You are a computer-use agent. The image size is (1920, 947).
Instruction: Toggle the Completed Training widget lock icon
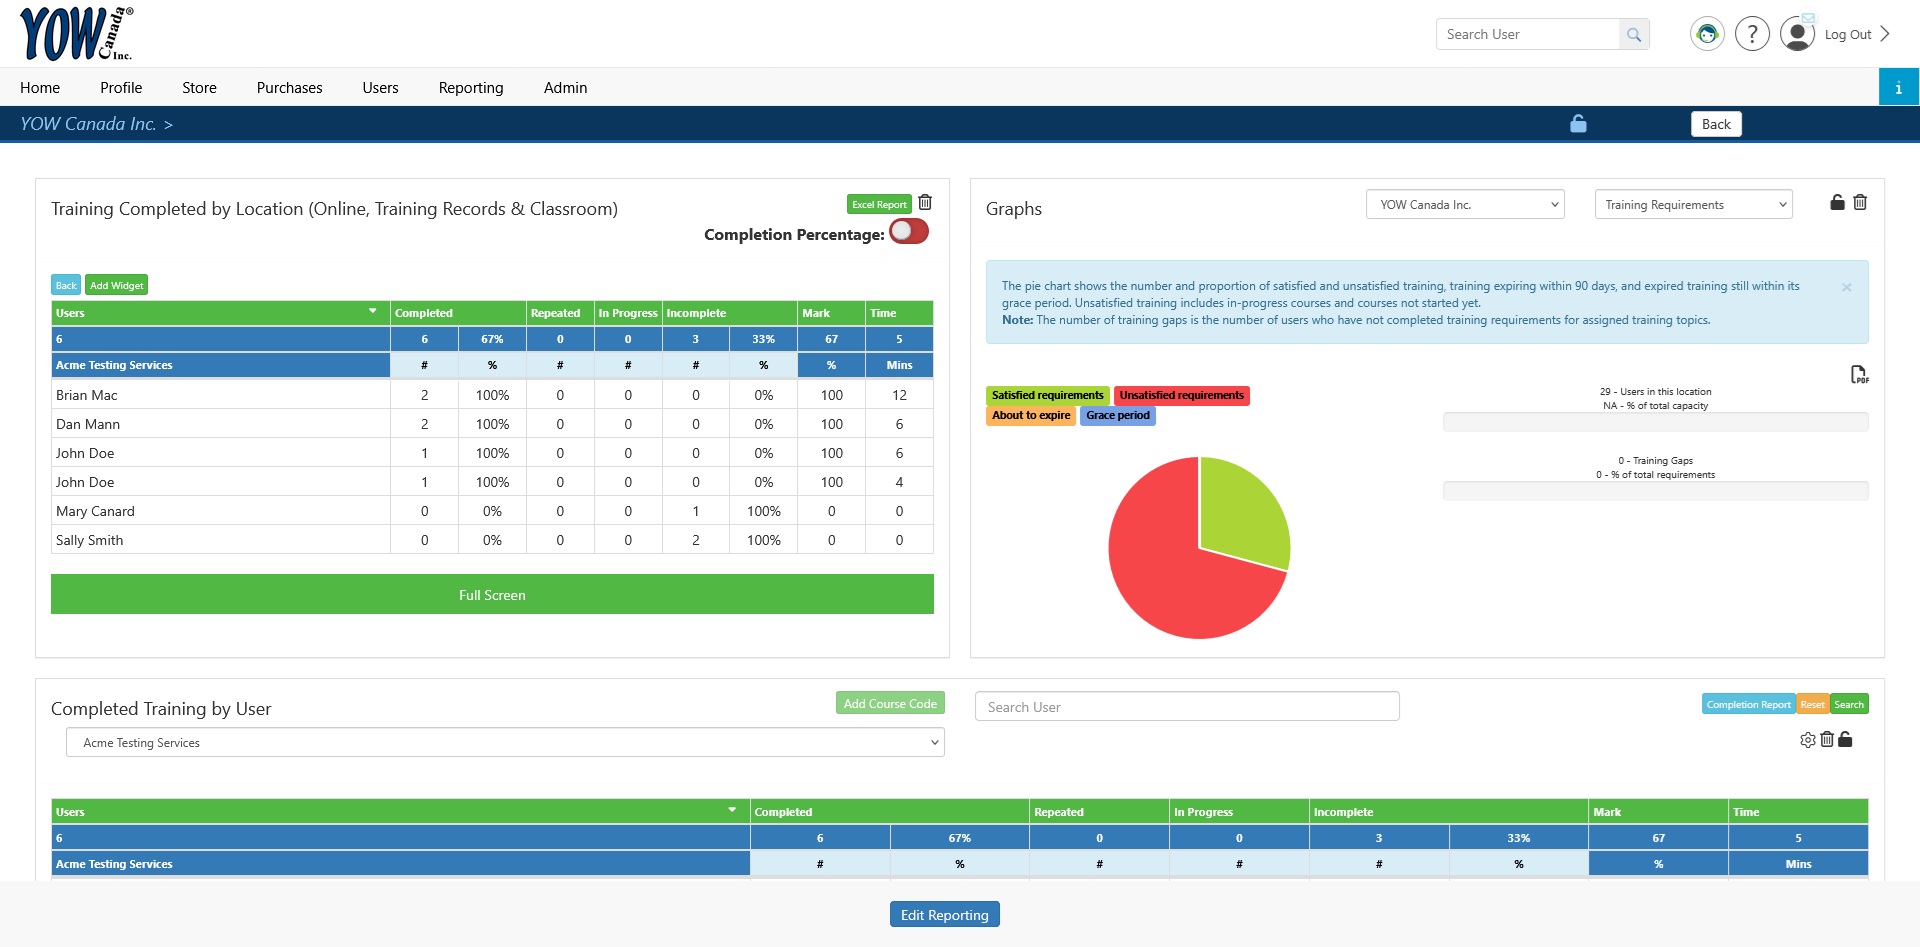pos(1845,740)
